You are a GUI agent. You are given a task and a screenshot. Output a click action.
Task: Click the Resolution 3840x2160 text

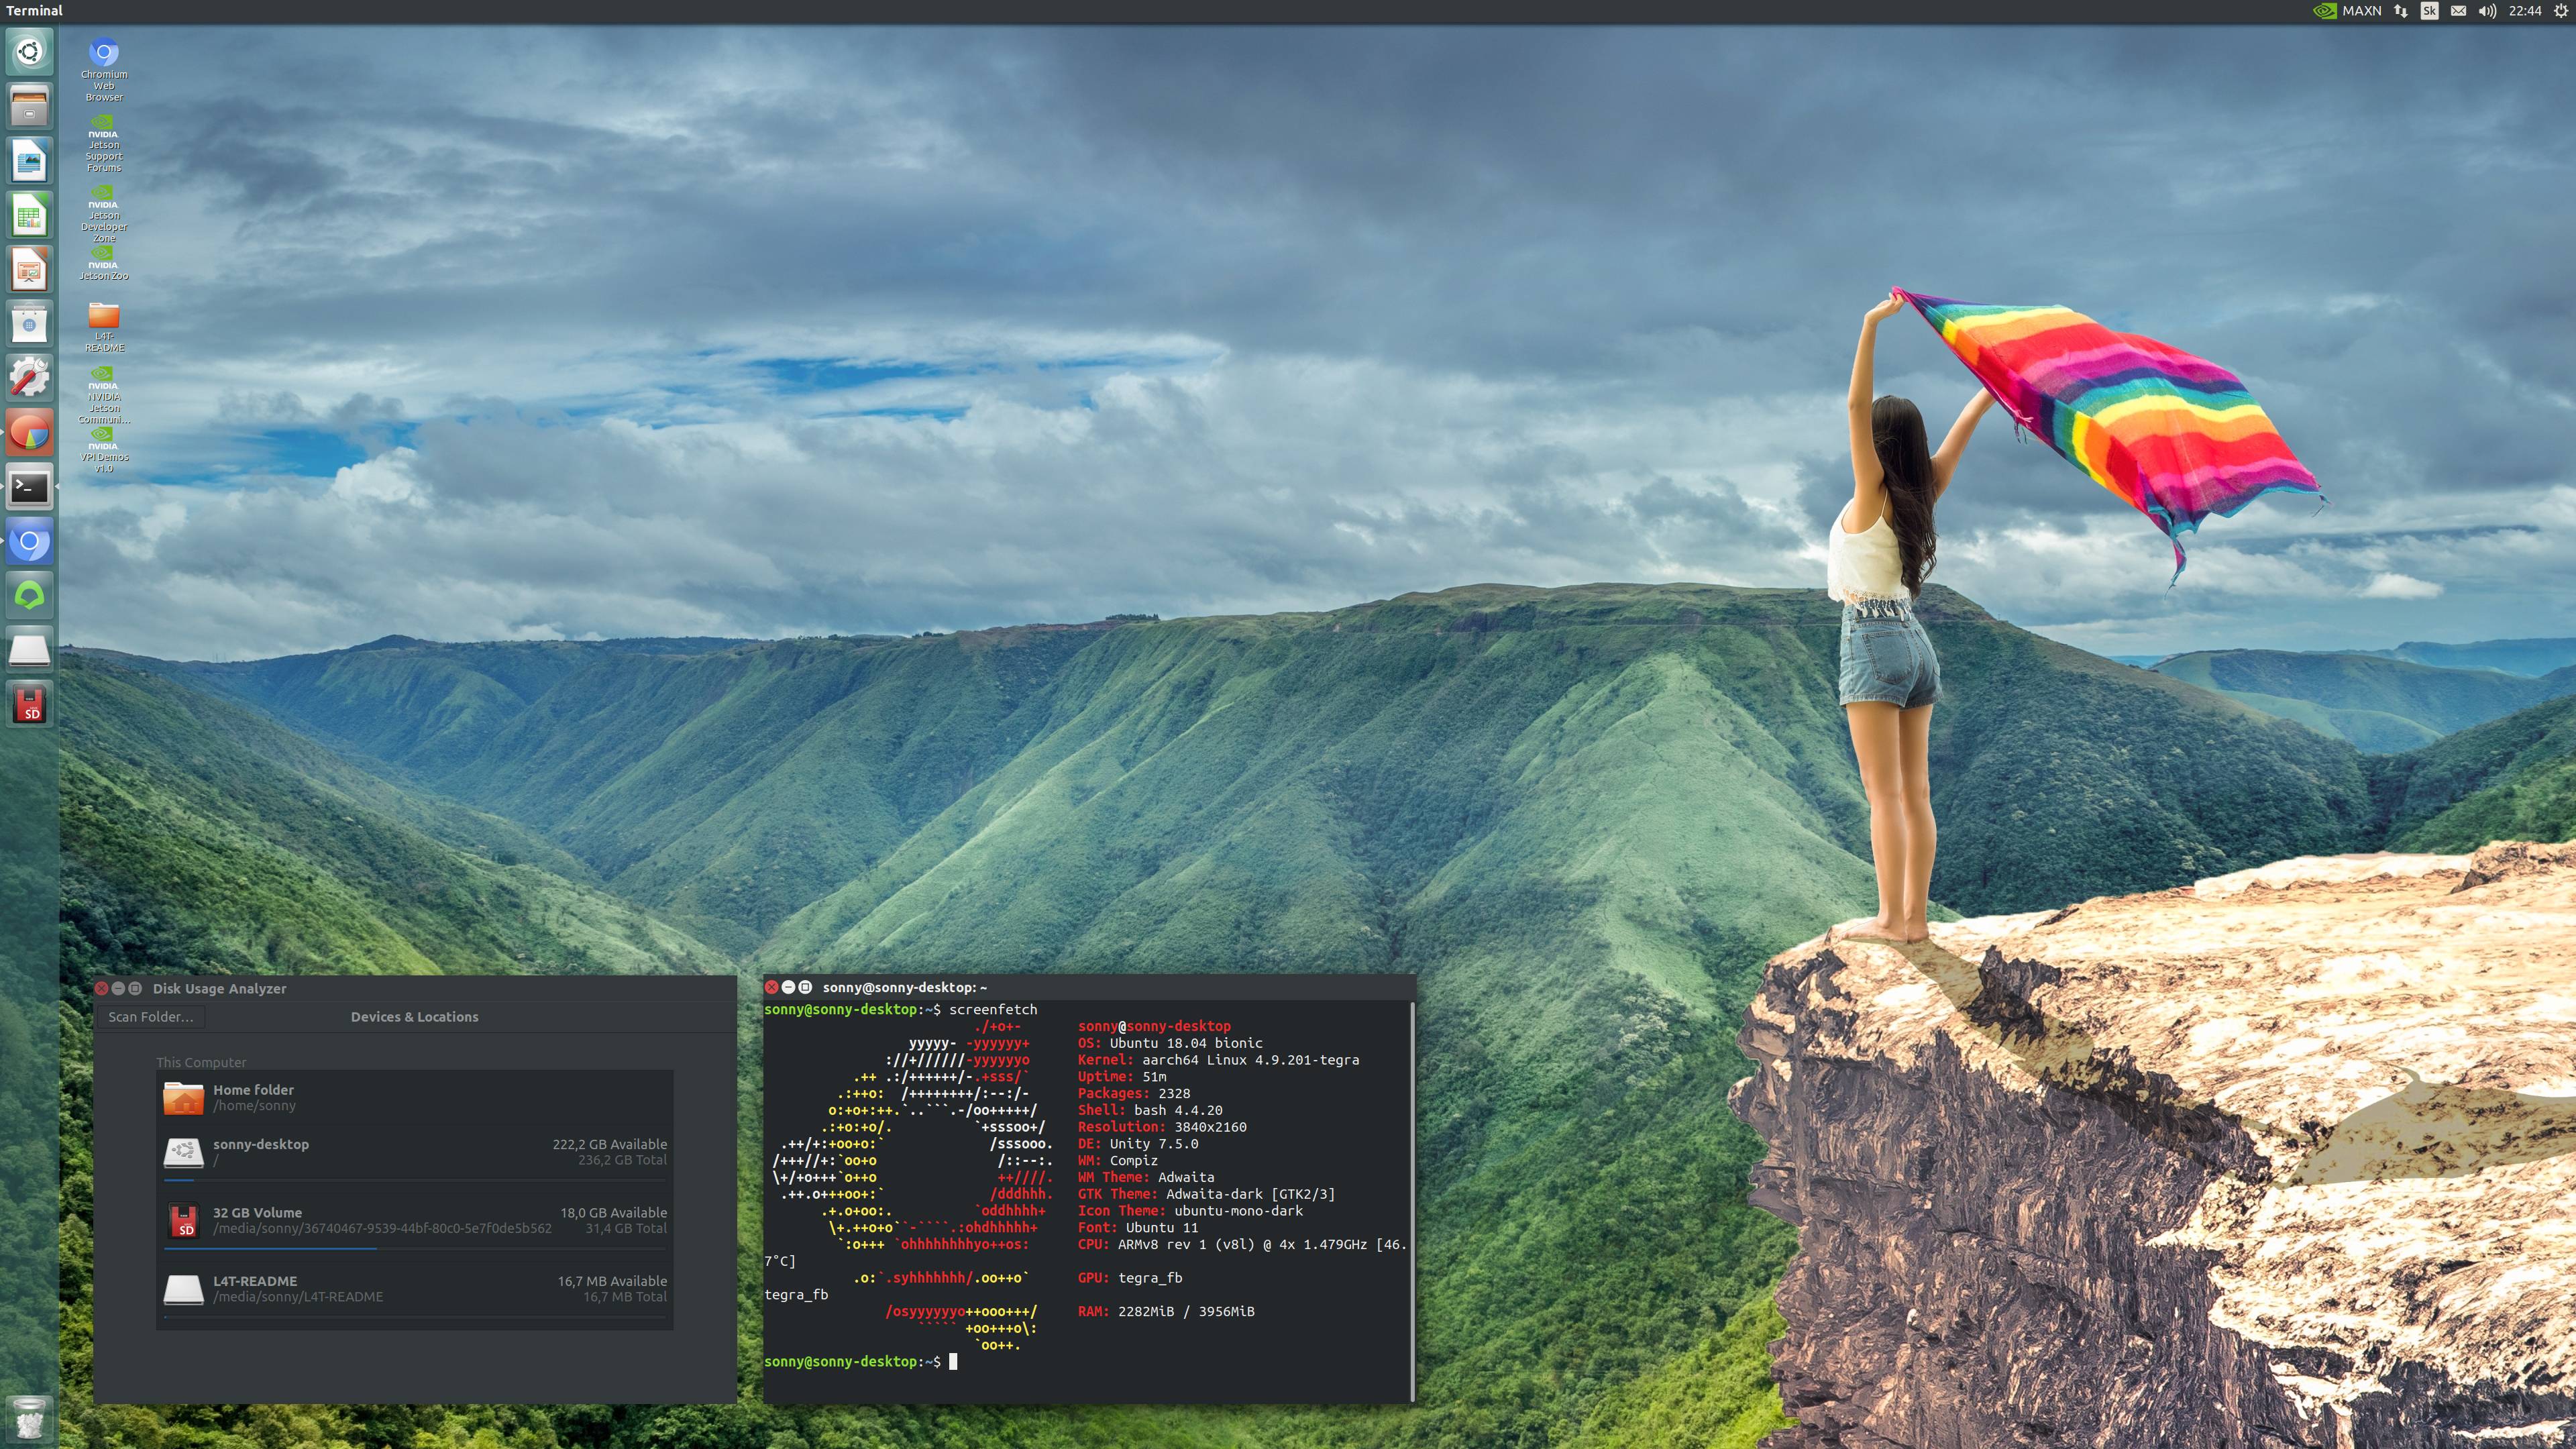click(x=1162, y=1126)
